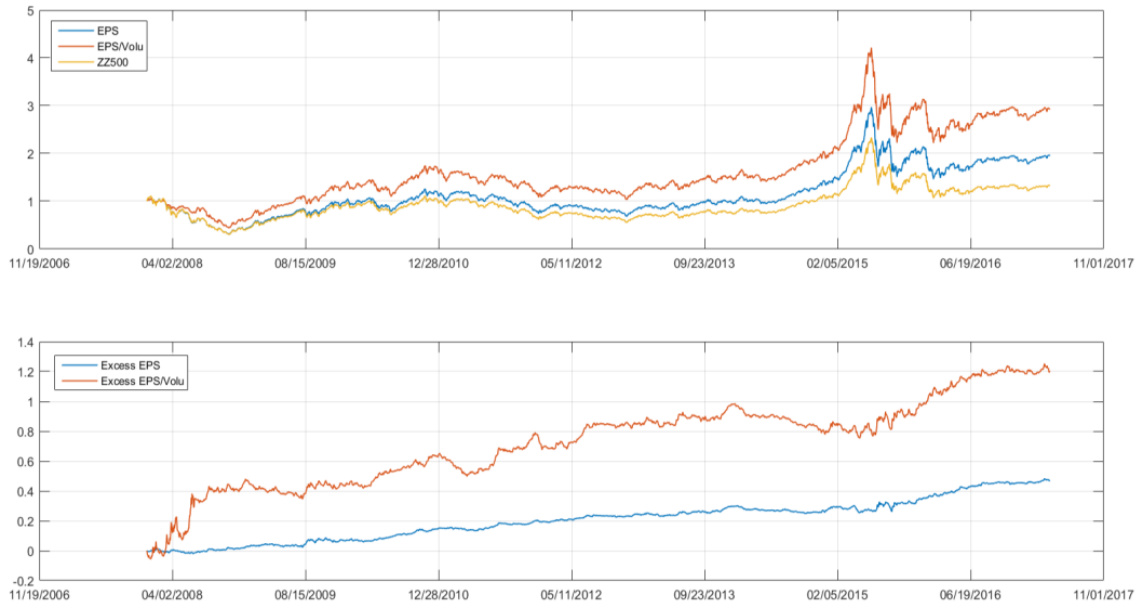The width and height of the screenshot is (1140, 609).
Task: Click the y-axis value -0.2 on bottom chart
Action: click(x=22, y=581)
